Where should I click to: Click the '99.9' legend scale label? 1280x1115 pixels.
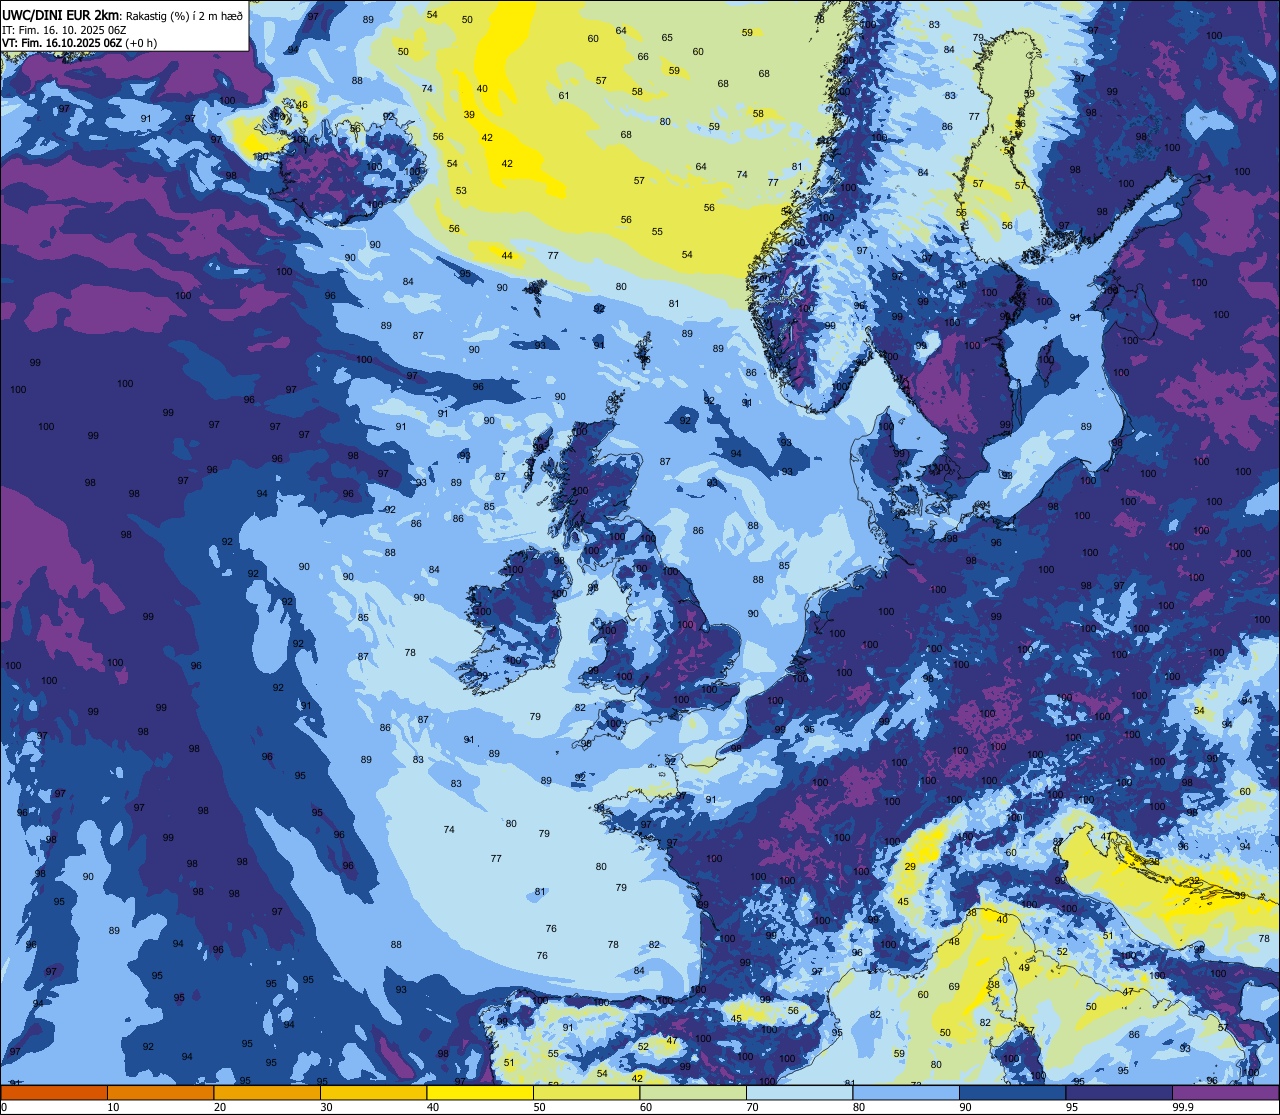coord(1183,1107)
